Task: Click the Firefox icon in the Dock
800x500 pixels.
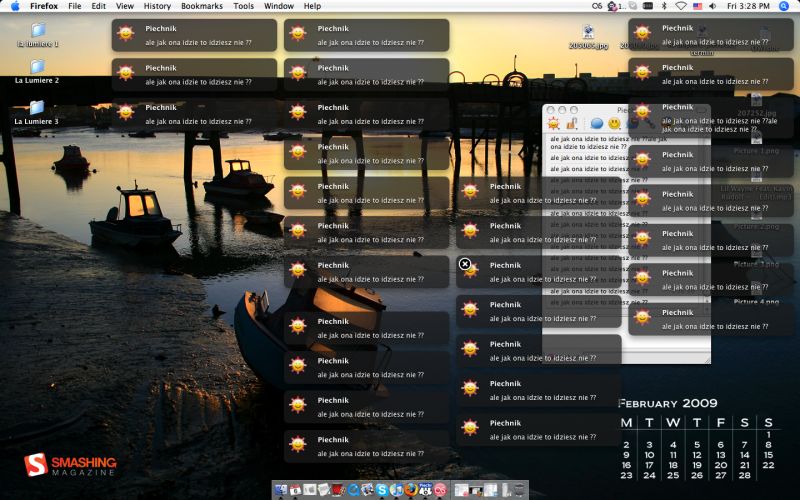Action: [x=411, y=490]
